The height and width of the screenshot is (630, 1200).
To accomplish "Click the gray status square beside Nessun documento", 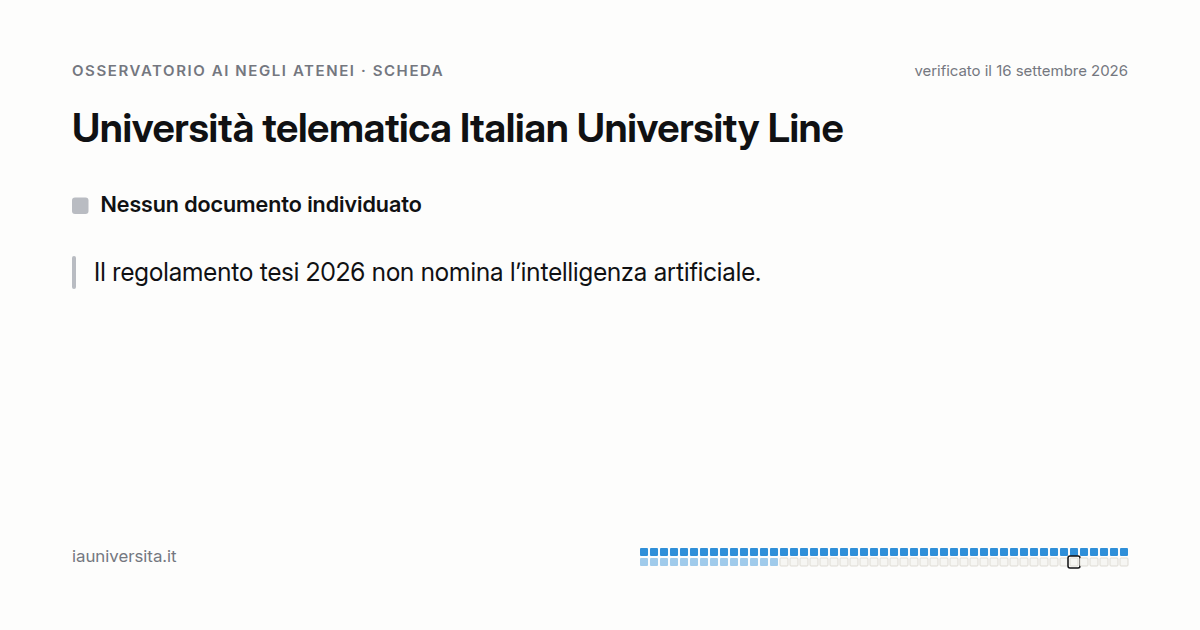I will (x=80, y=206).
